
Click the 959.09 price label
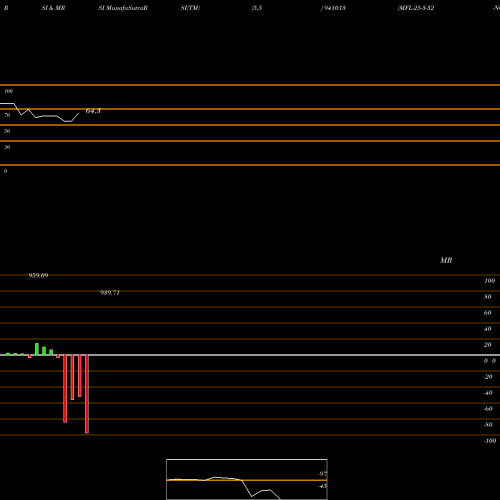(x=38, y=276)
